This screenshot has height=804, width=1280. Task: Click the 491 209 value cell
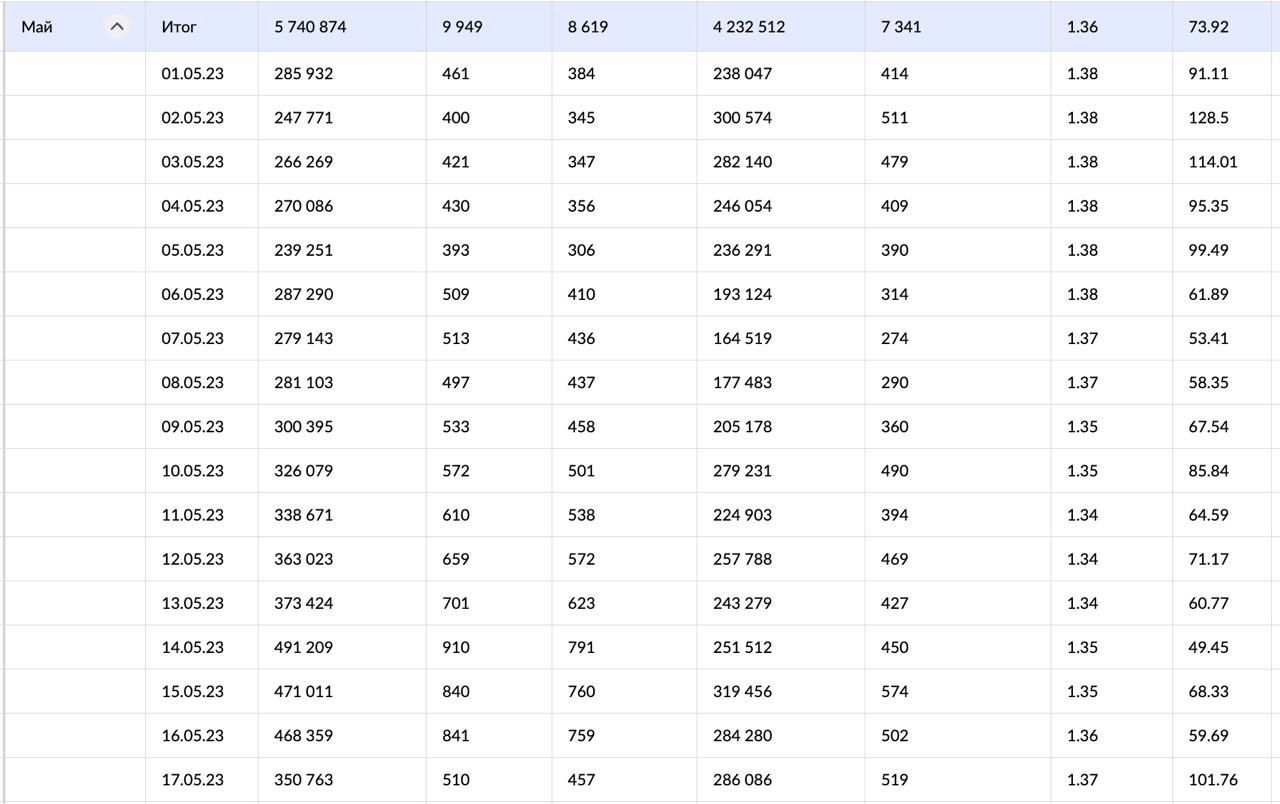coord(304,647)
